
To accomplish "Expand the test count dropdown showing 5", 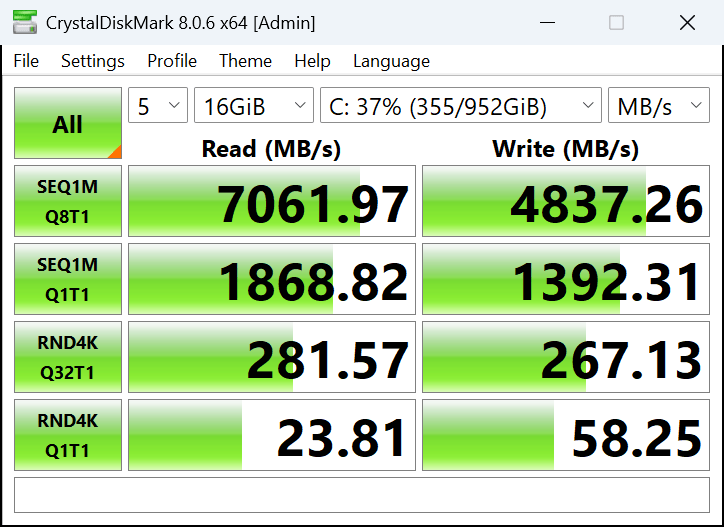I will click(x=158, y=105).
